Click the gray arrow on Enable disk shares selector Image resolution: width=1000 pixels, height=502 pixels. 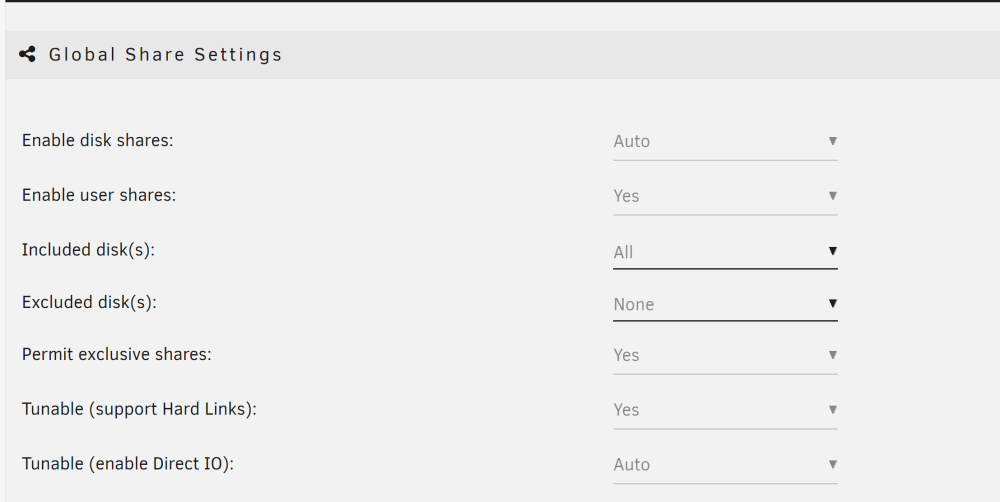coord(832,140)
